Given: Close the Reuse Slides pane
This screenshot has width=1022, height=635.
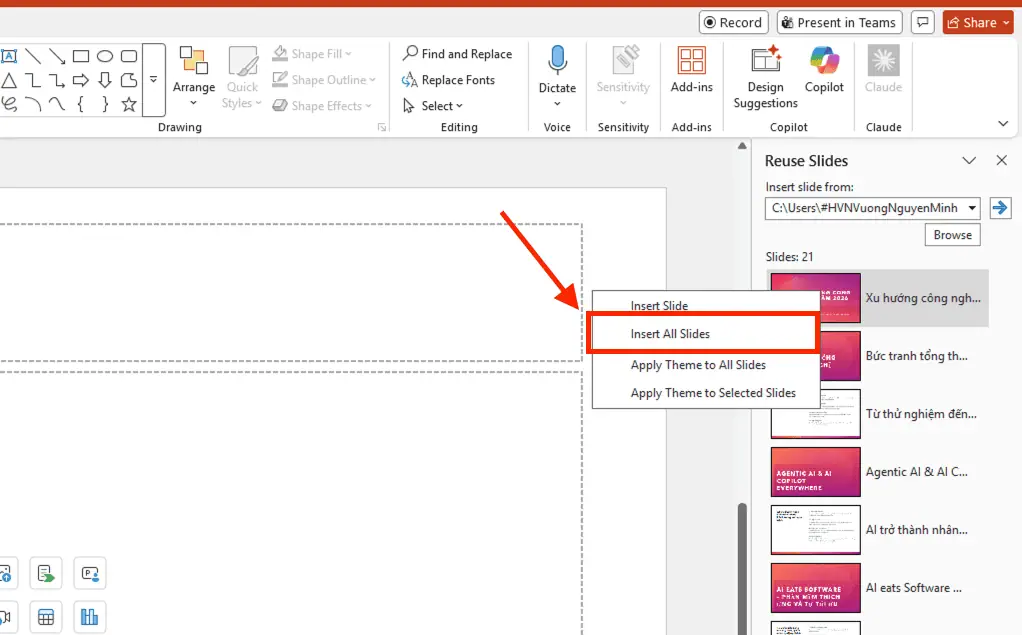Looking at the screenshot, I should click(1002, 160).
